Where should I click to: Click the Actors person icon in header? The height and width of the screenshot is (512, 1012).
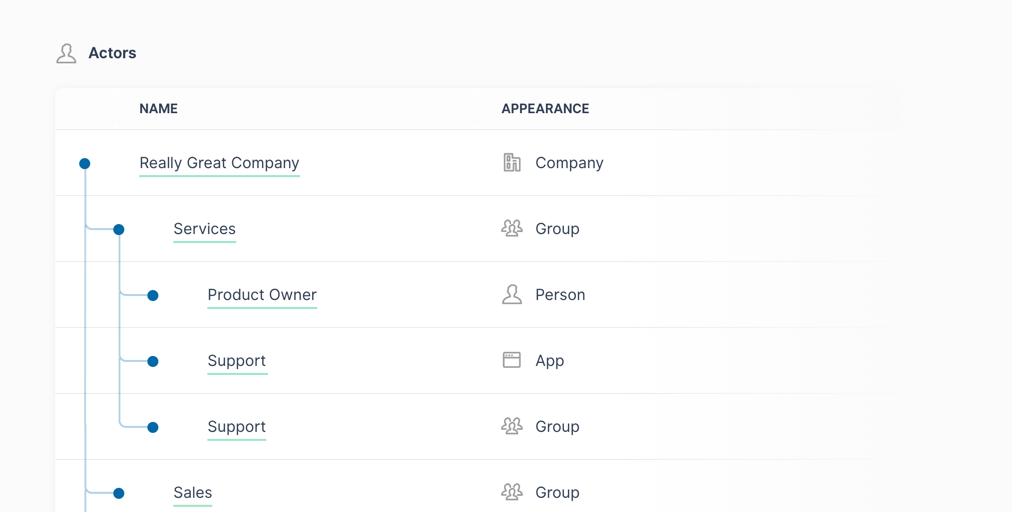pyautogui.click(x=66, y=54)
